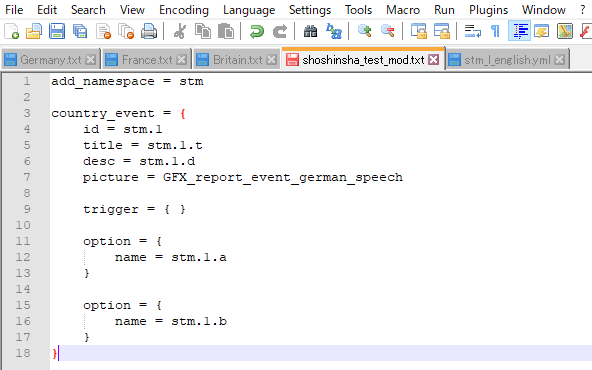Screen dimensions: 592x370
Task: Switch to the France.txt tab
Action: [x=147, y=60]
